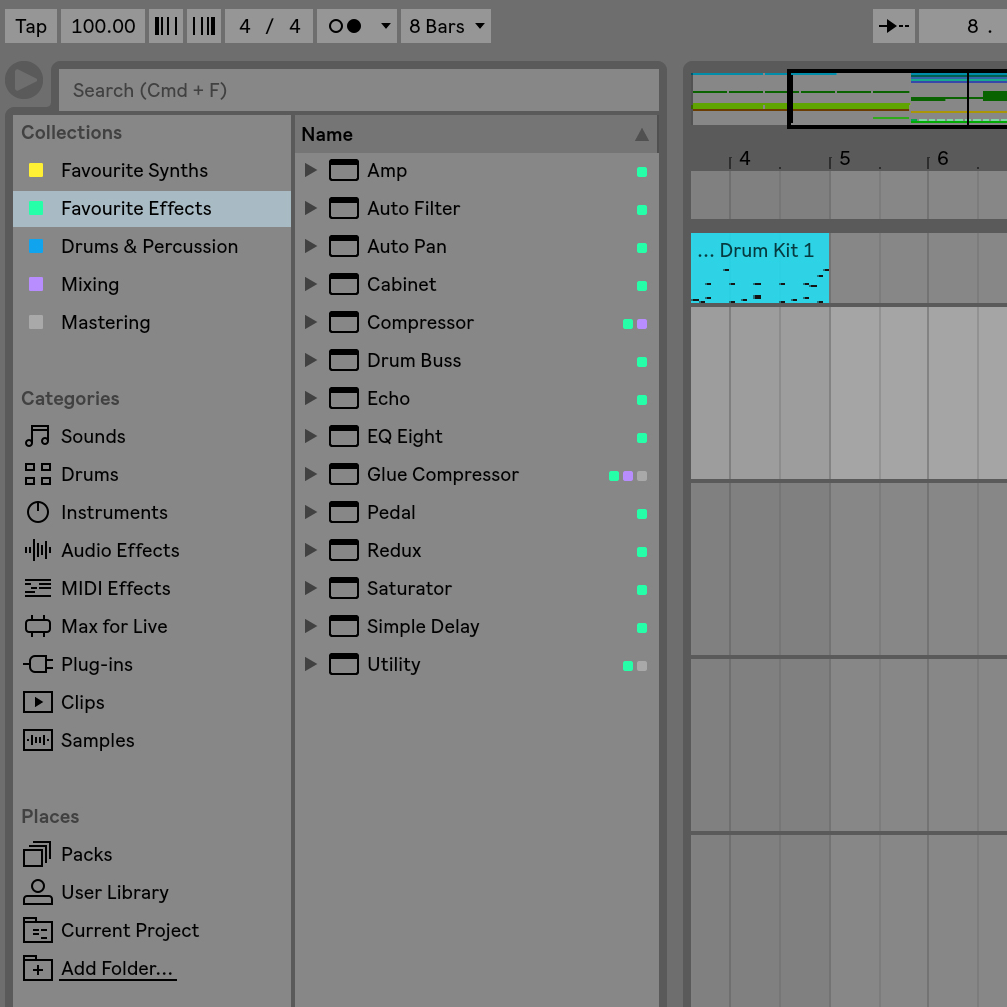Image resolution: width=1007 pixels, height=1007 pixels.
Task: Select the Mixing collection
Action: [152, 285]
